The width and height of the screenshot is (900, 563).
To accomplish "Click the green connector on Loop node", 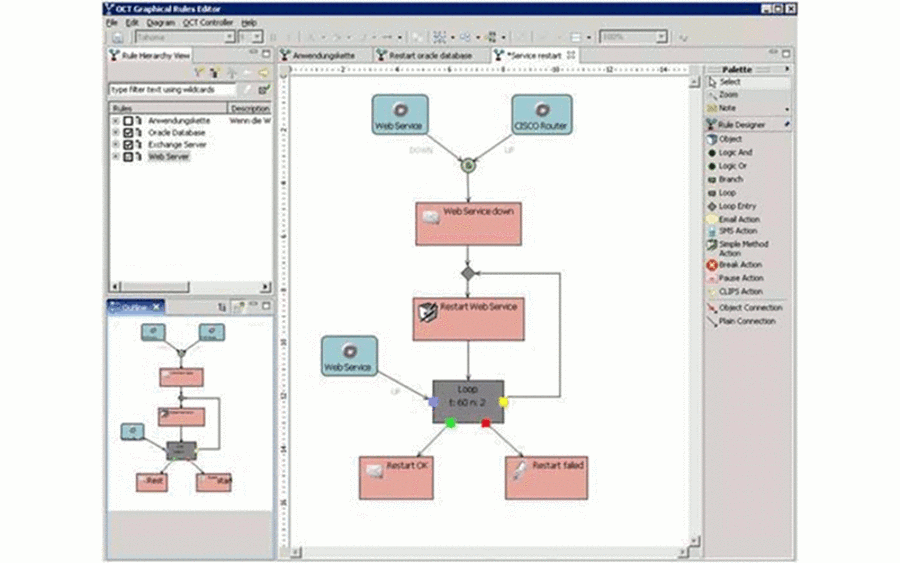I will (x=451, y=423).
